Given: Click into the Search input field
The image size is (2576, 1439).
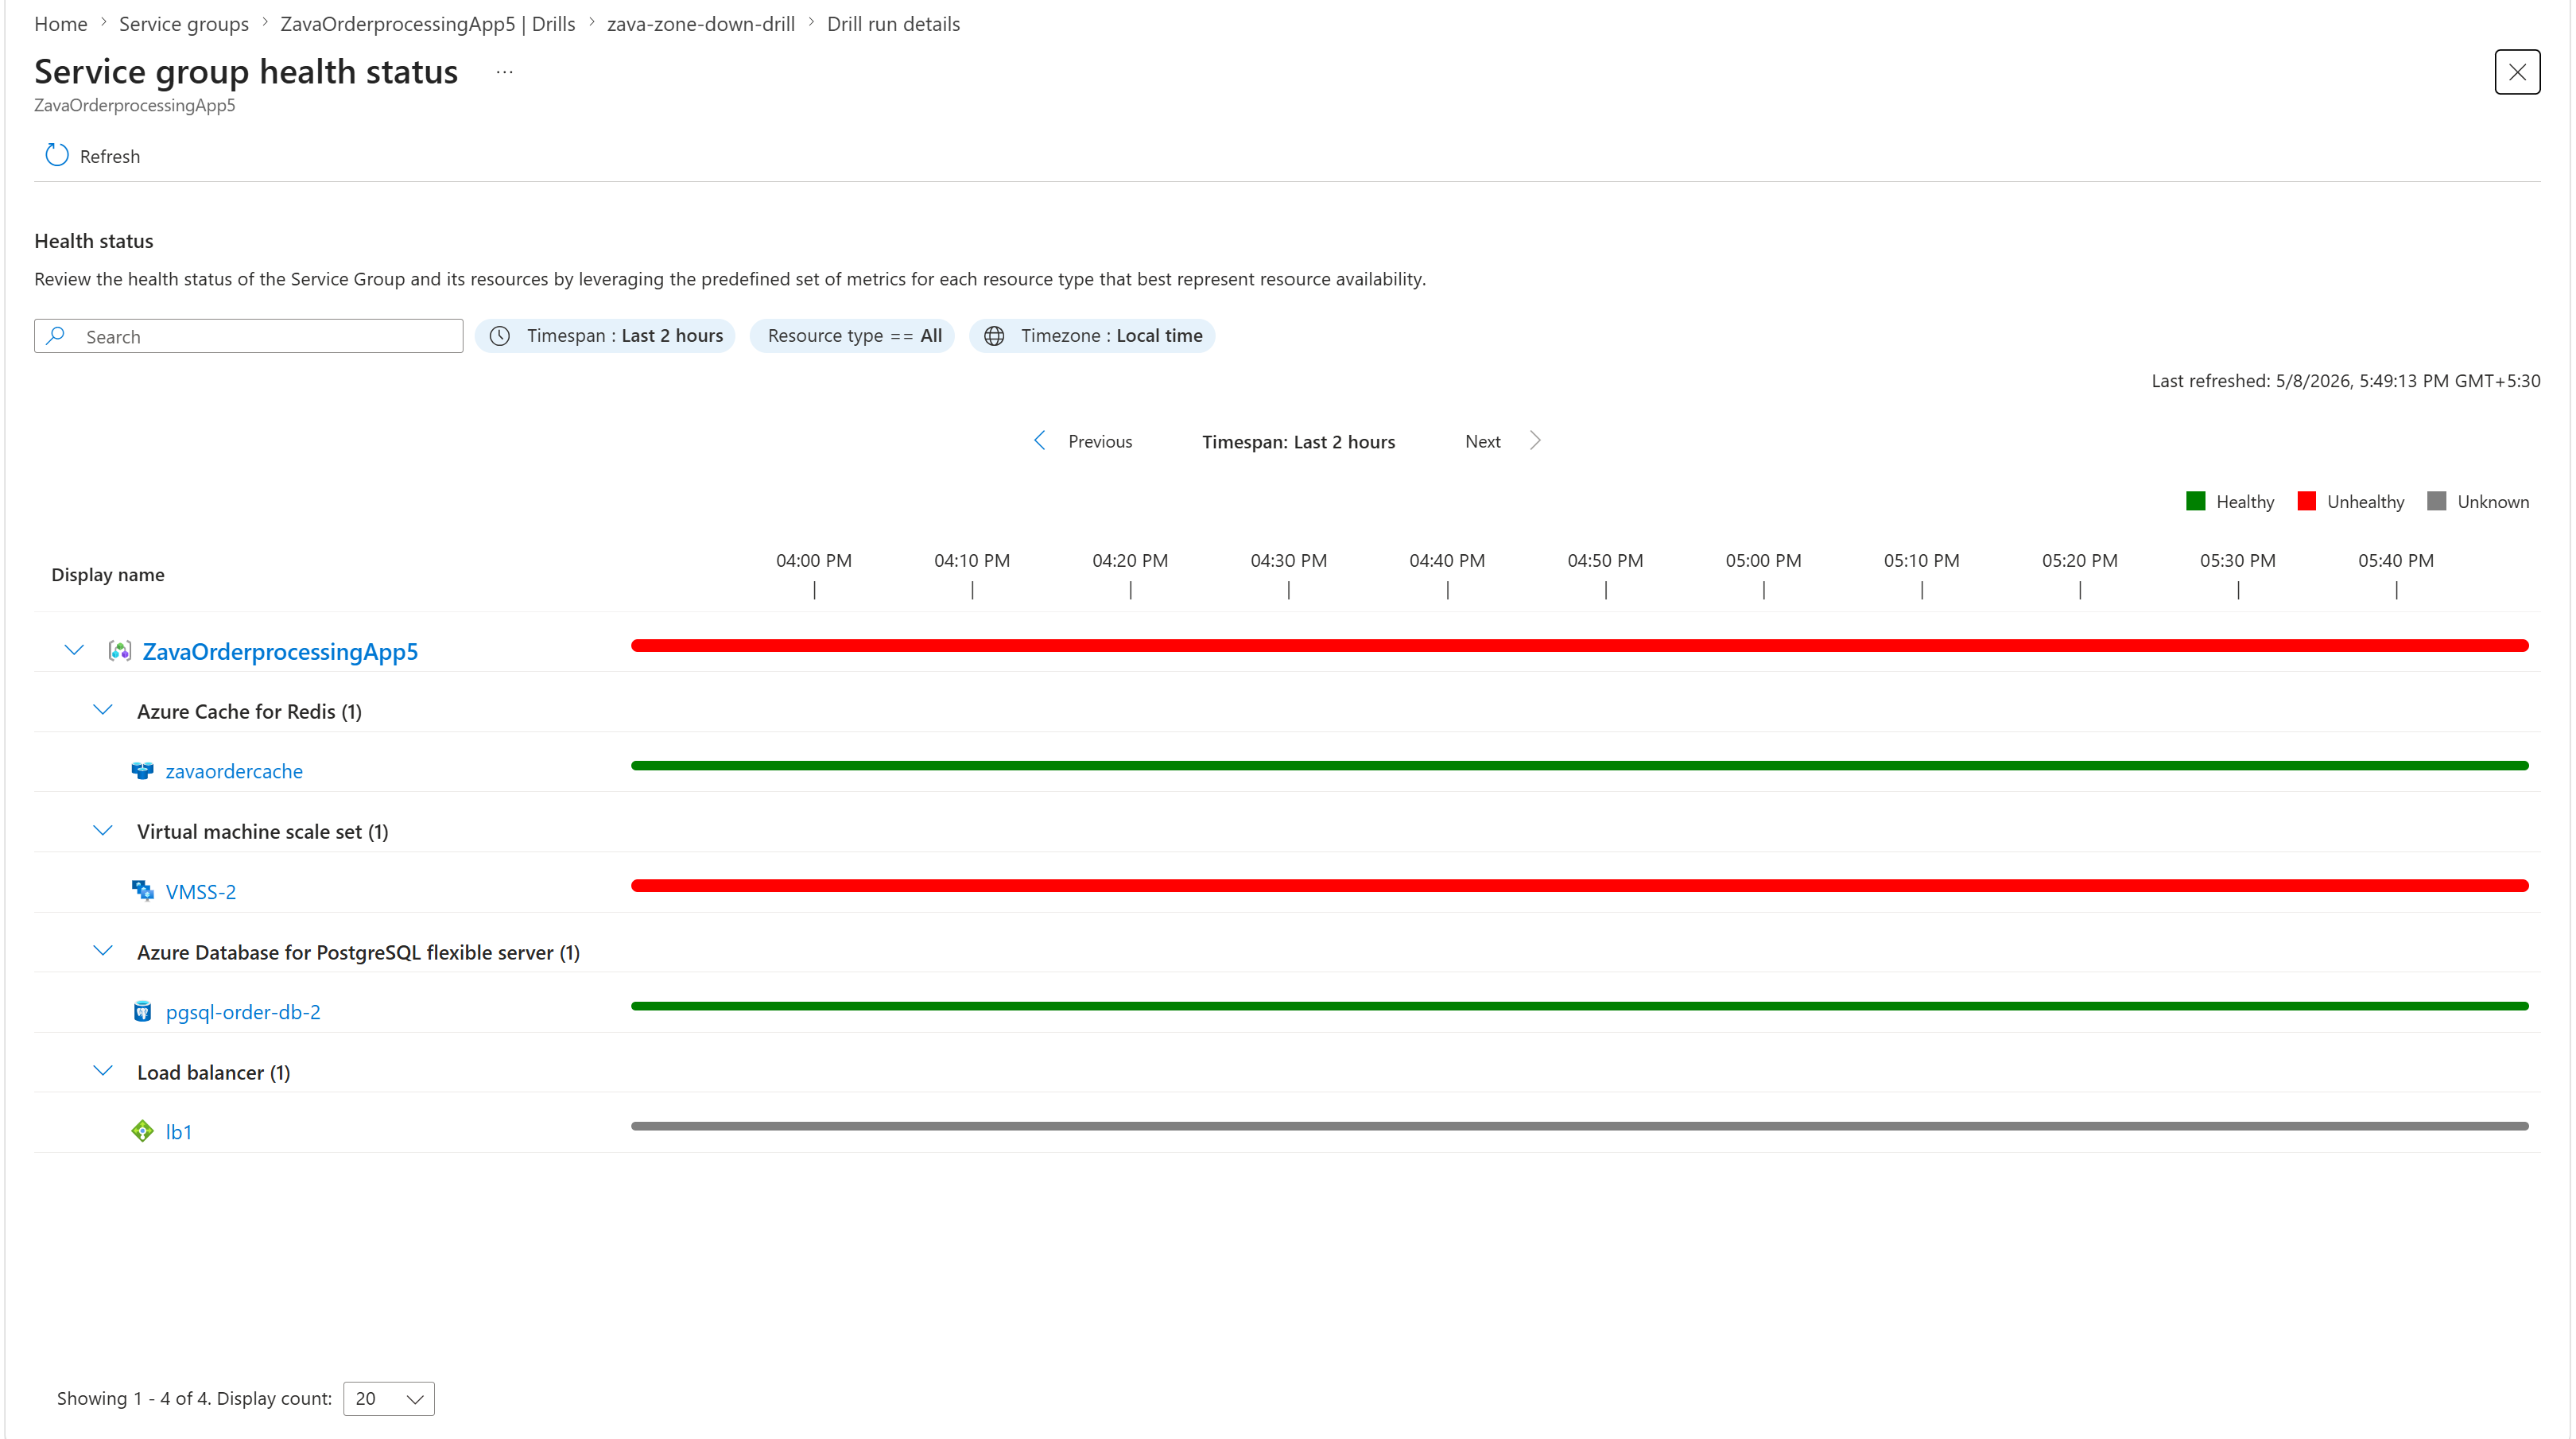Looking at the screenshot, I should coord(249,336).
